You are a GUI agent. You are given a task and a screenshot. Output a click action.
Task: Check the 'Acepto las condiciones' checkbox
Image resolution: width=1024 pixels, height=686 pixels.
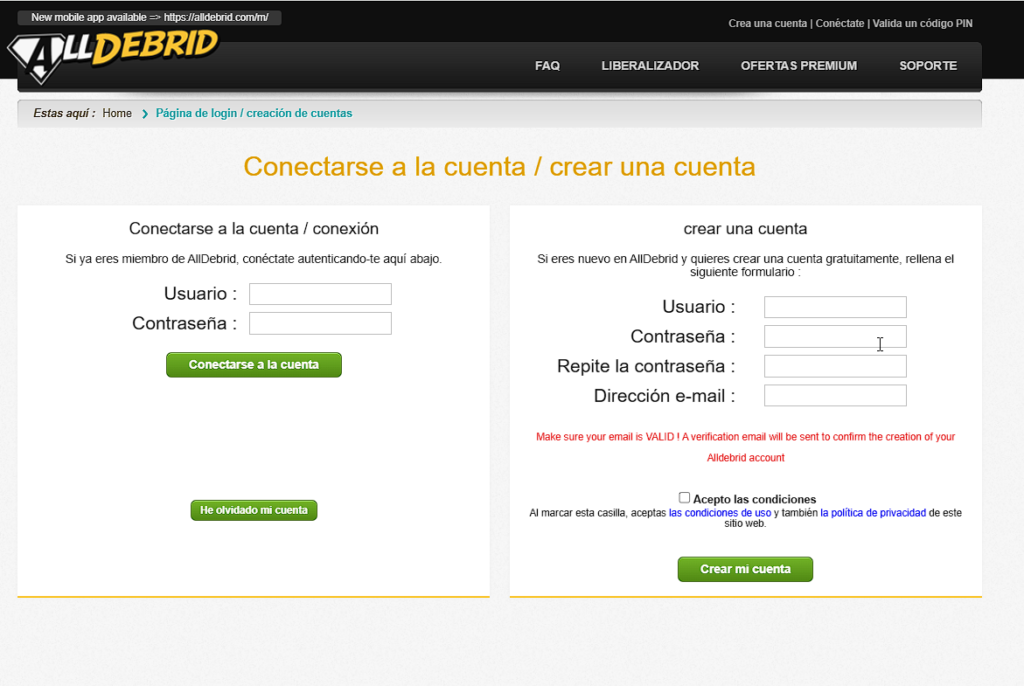point(684,498)
